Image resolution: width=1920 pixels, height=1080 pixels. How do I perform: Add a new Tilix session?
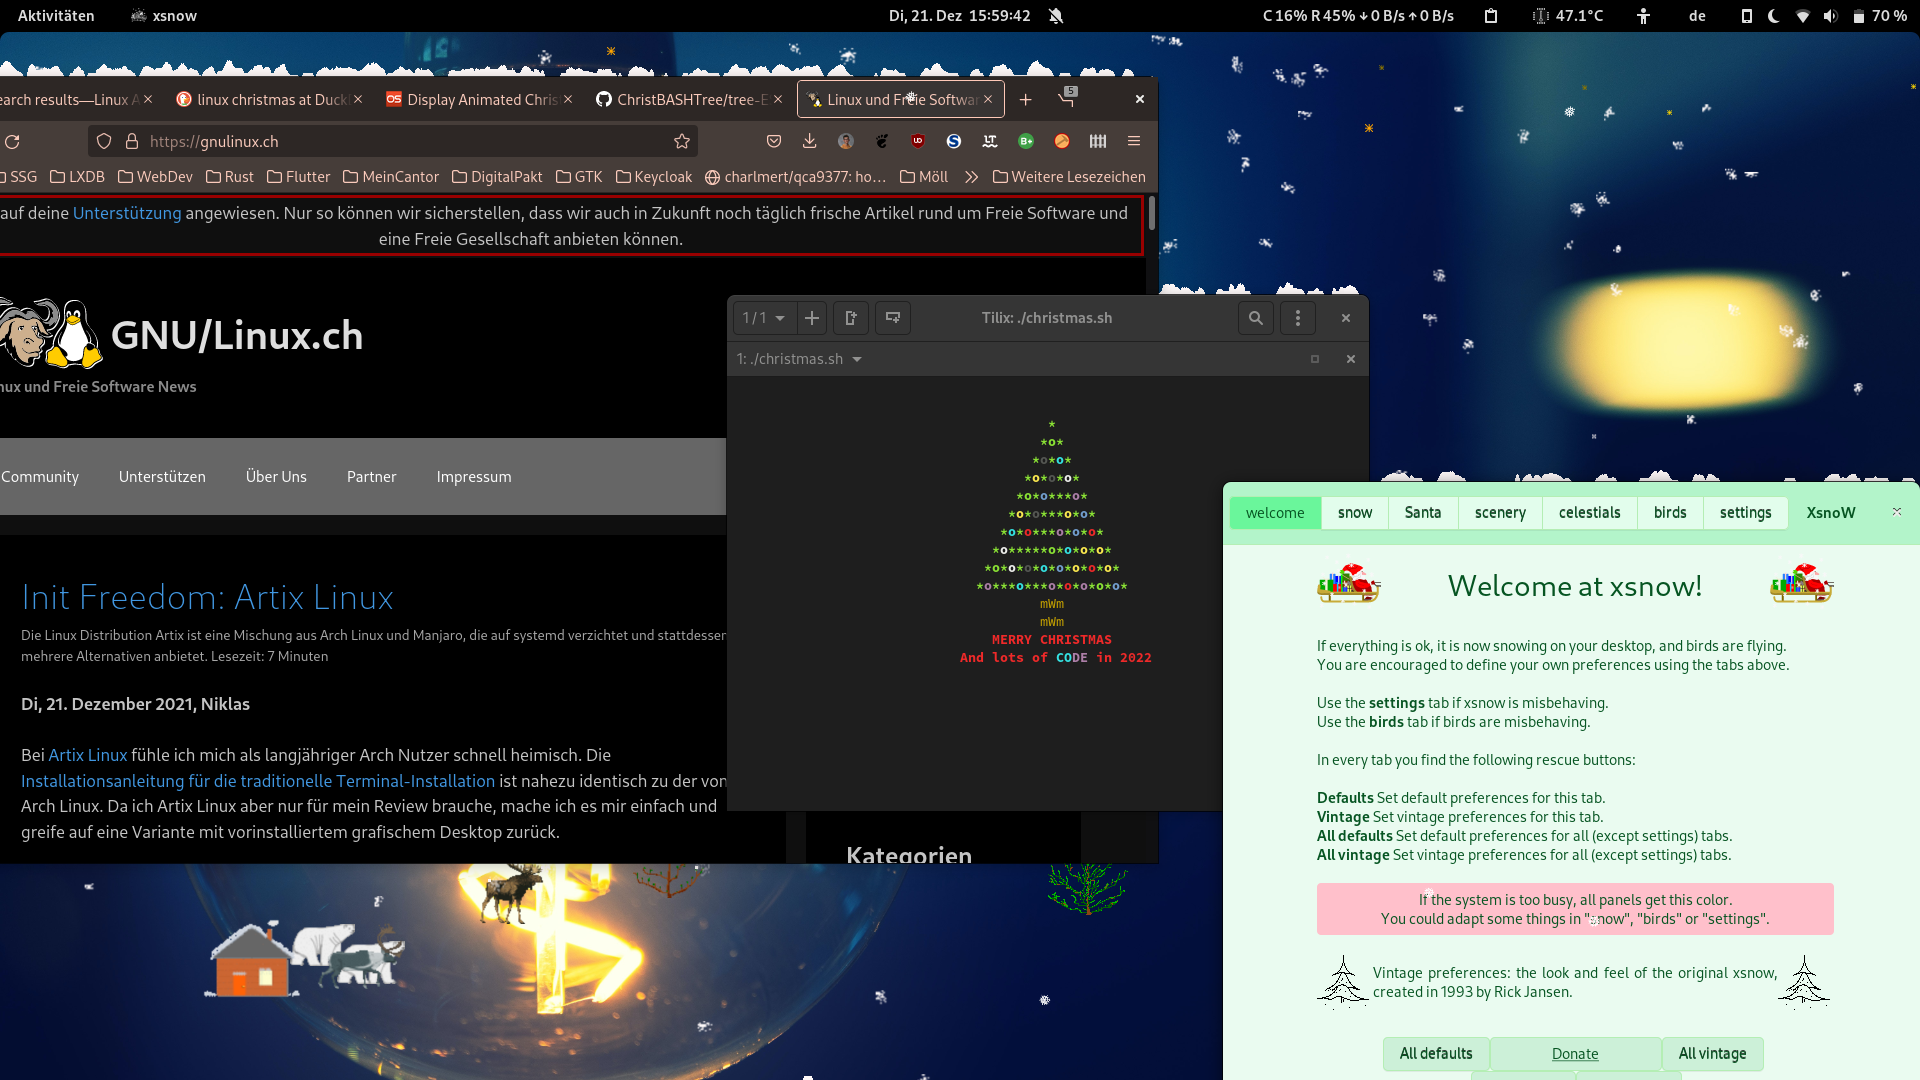(x=812, y=318)
